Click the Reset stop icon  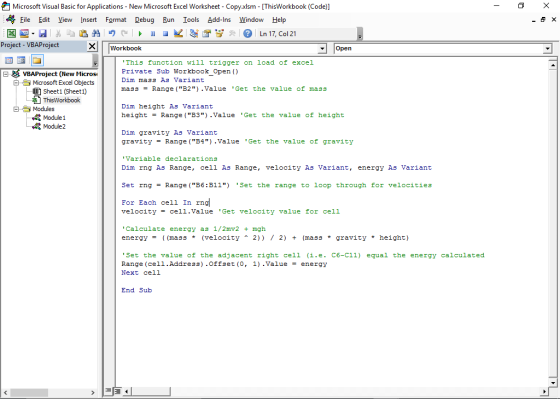click(x=165, y=34)
